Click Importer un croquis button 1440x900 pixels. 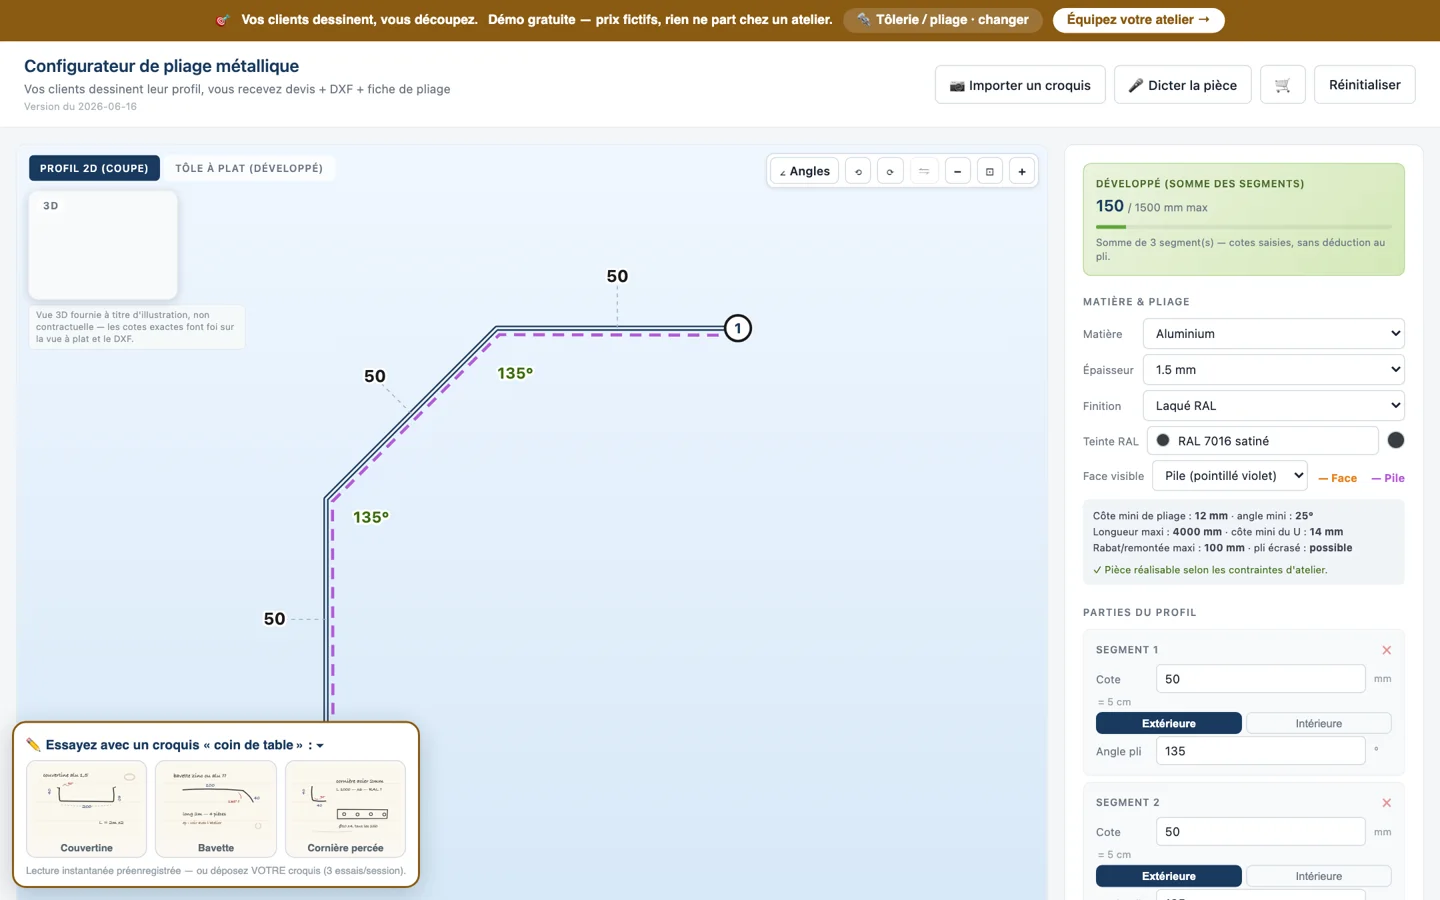click(1020, 85)
